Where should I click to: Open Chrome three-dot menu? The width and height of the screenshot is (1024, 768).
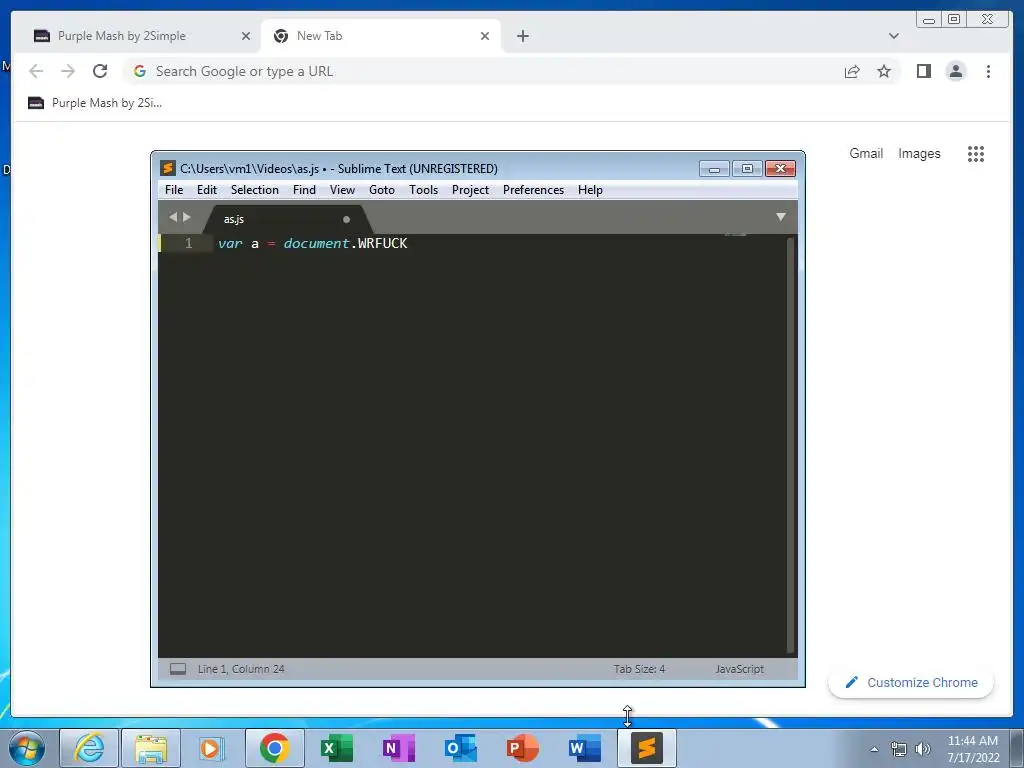pos(988,71)
